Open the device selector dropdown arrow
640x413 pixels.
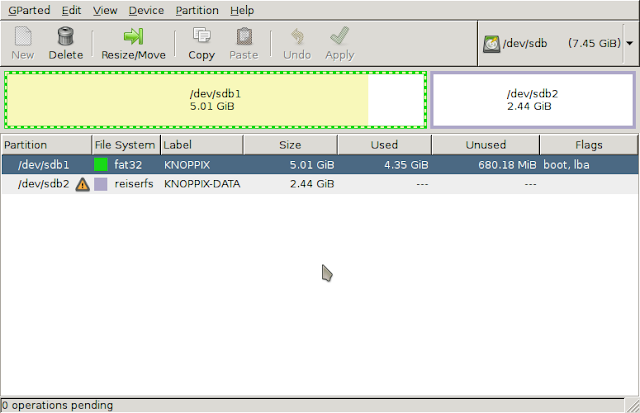point(630,43)
